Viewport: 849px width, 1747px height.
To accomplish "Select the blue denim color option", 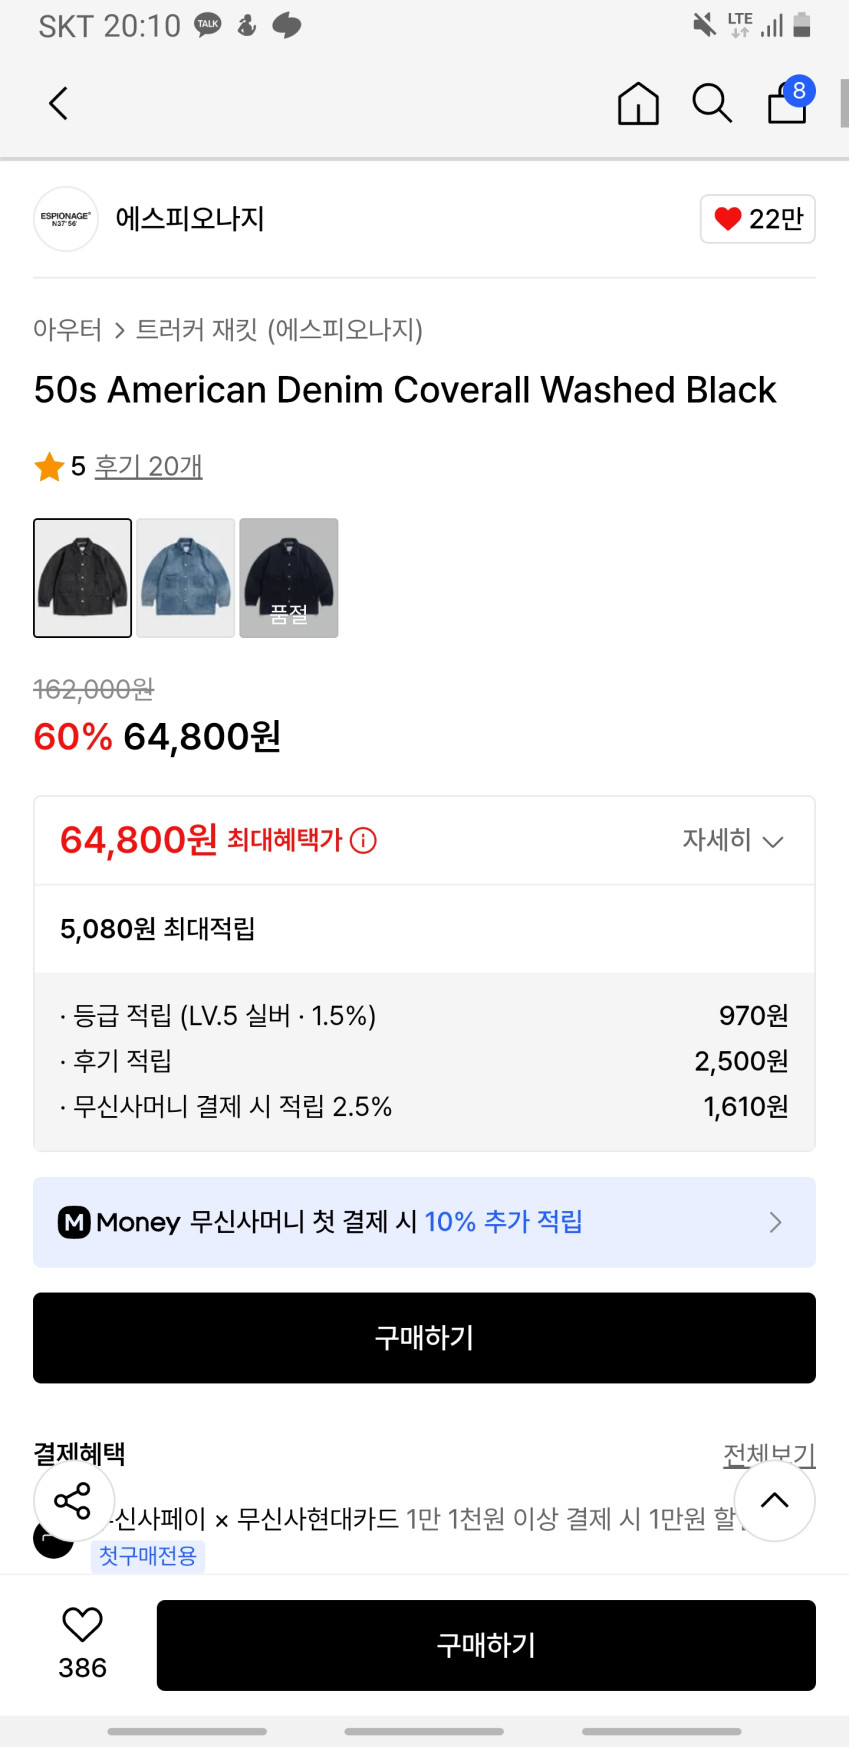I will pyautogui.click(x=186, y=578).
